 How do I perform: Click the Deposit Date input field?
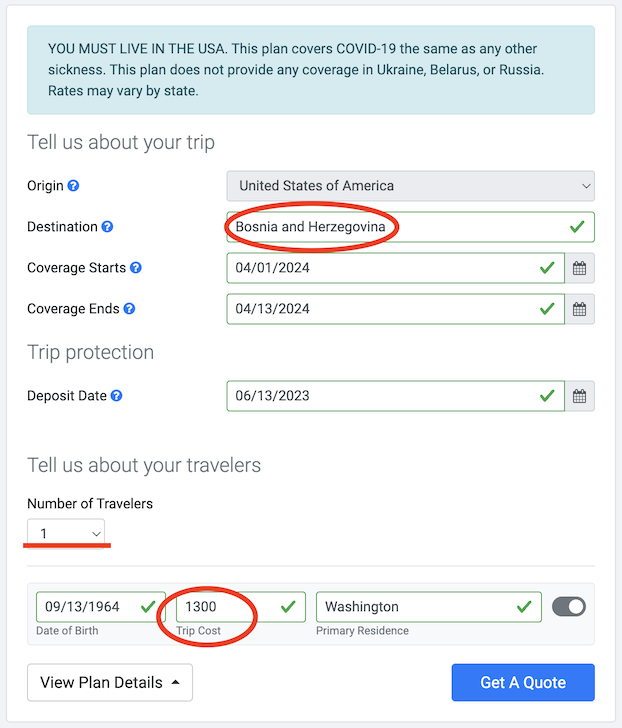click(x=395, y=396)
